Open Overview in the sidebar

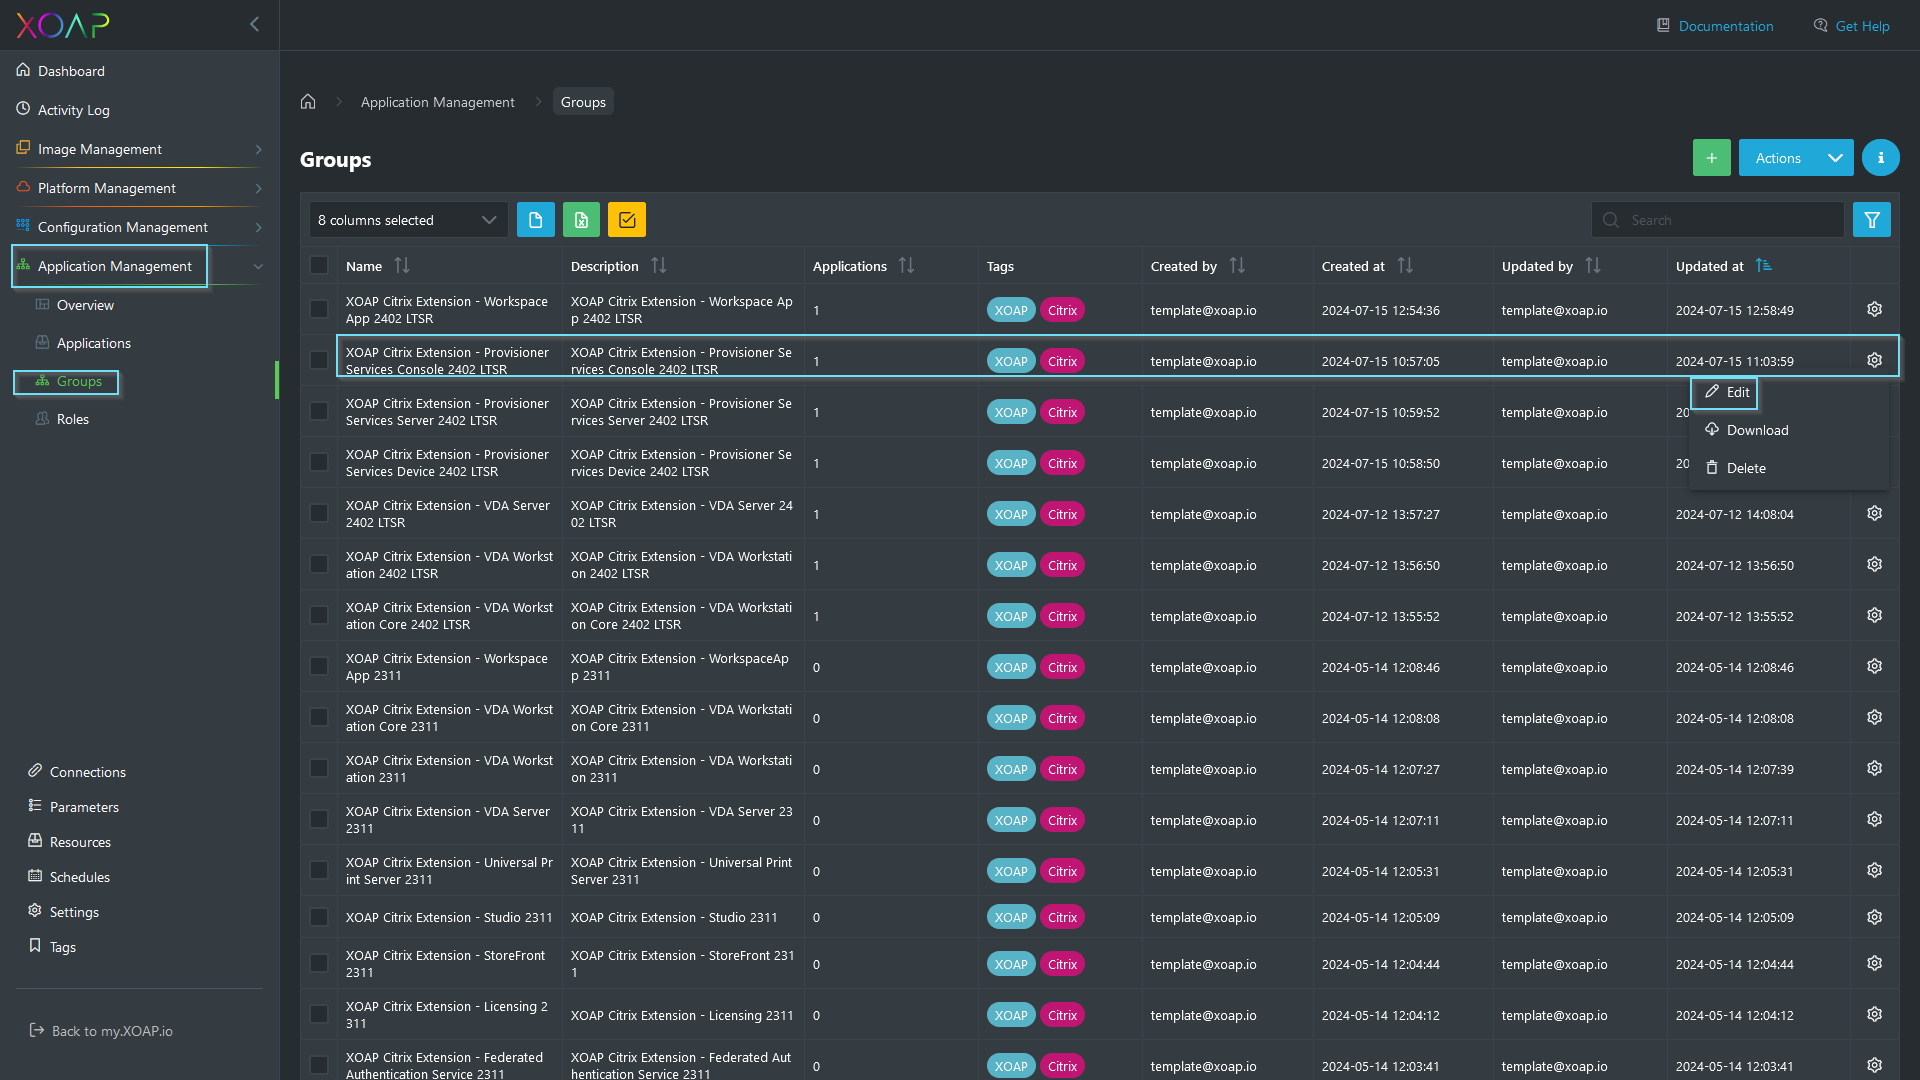tap(85, 305)
